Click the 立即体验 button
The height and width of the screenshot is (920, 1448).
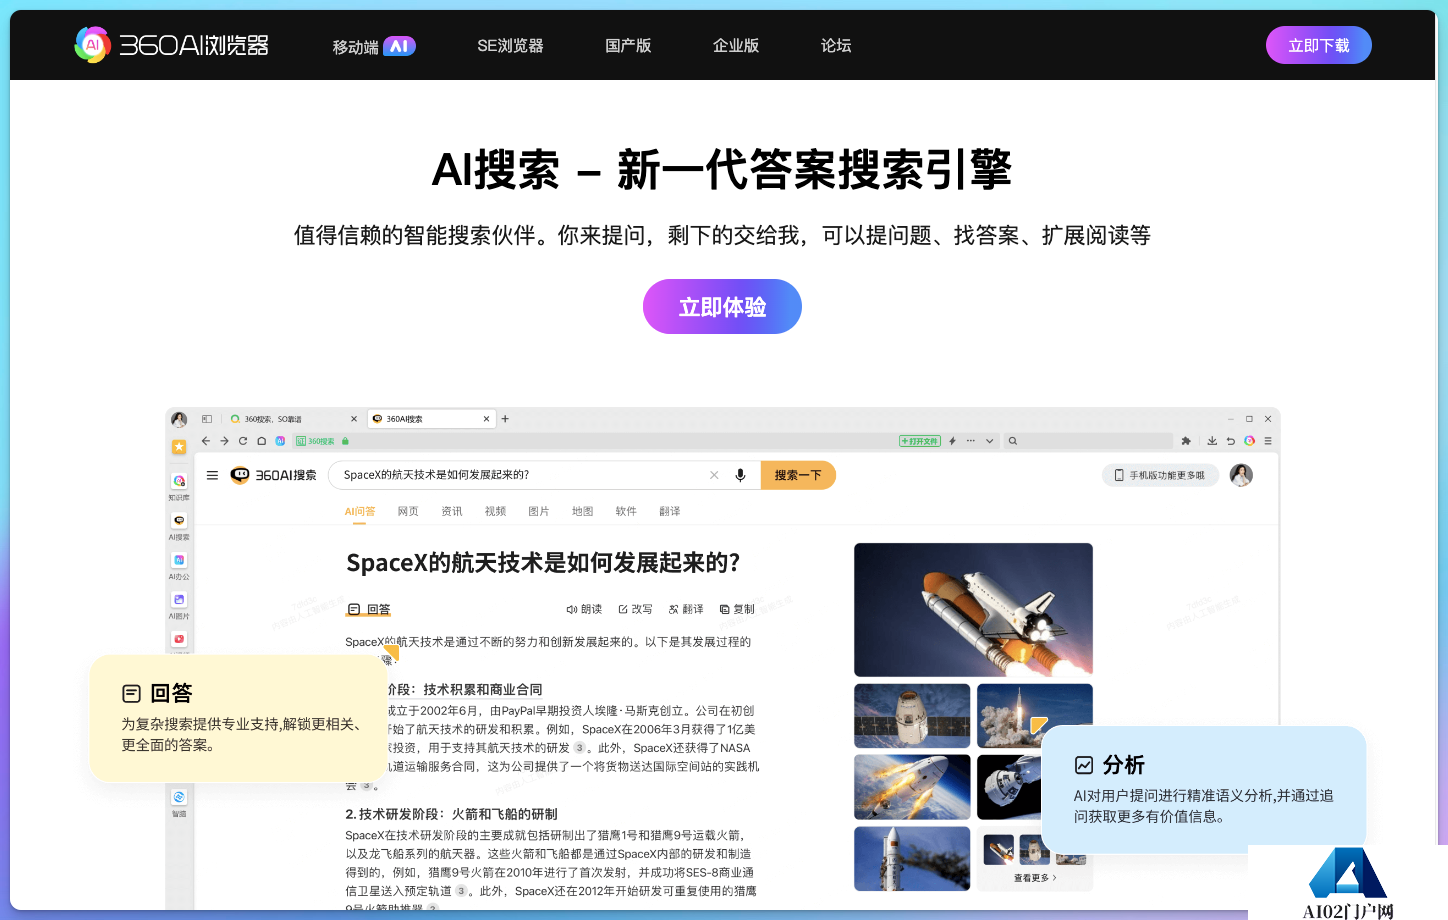pyautogui.click(x=722, y=307)
